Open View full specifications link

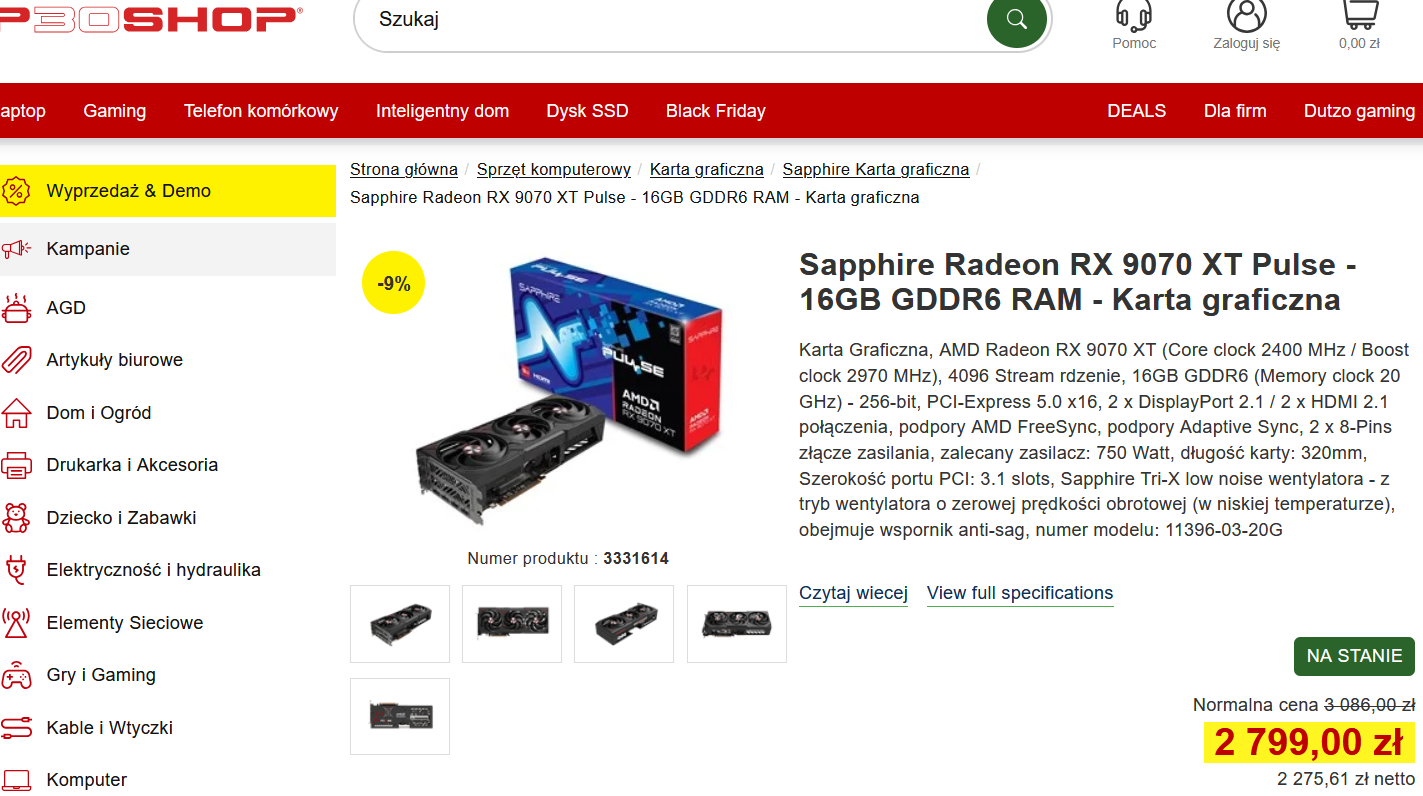point(1020,593)
